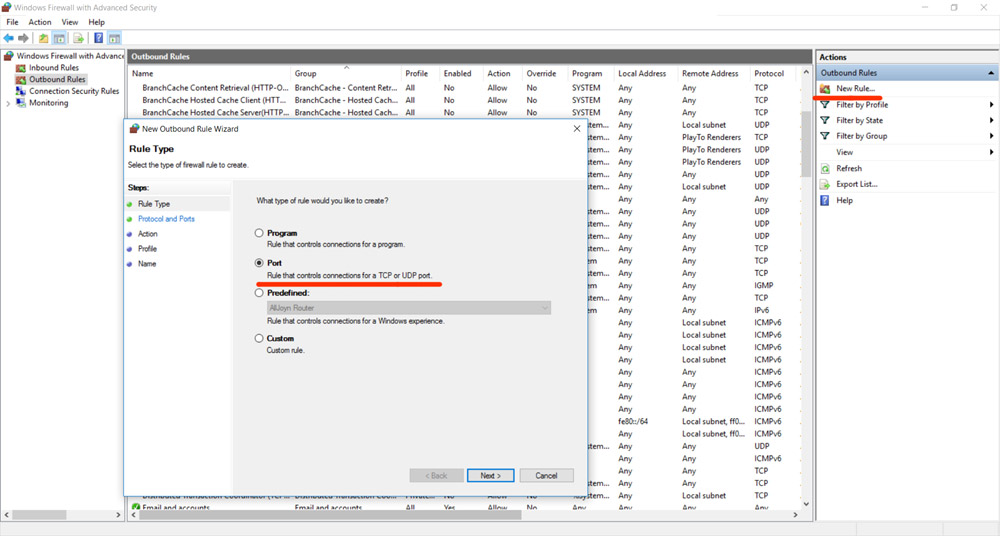The width and height of the screenshot is (1000, 536).
Task: Close the New Outbound Rule Wizard dialog
Action: (577, 129)
